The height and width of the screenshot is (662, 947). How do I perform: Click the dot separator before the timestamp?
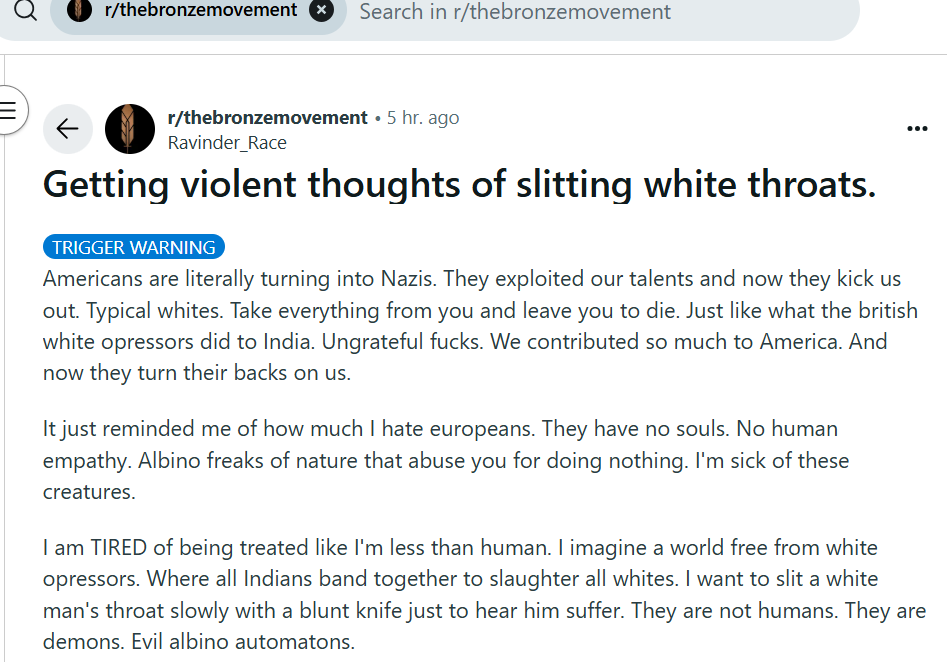377,118
